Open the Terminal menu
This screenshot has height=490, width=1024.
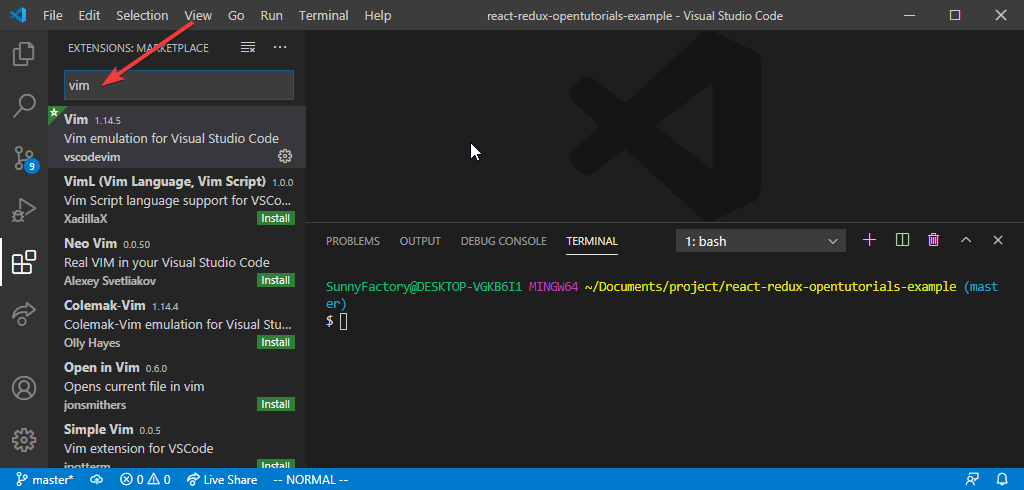(324, 15)
